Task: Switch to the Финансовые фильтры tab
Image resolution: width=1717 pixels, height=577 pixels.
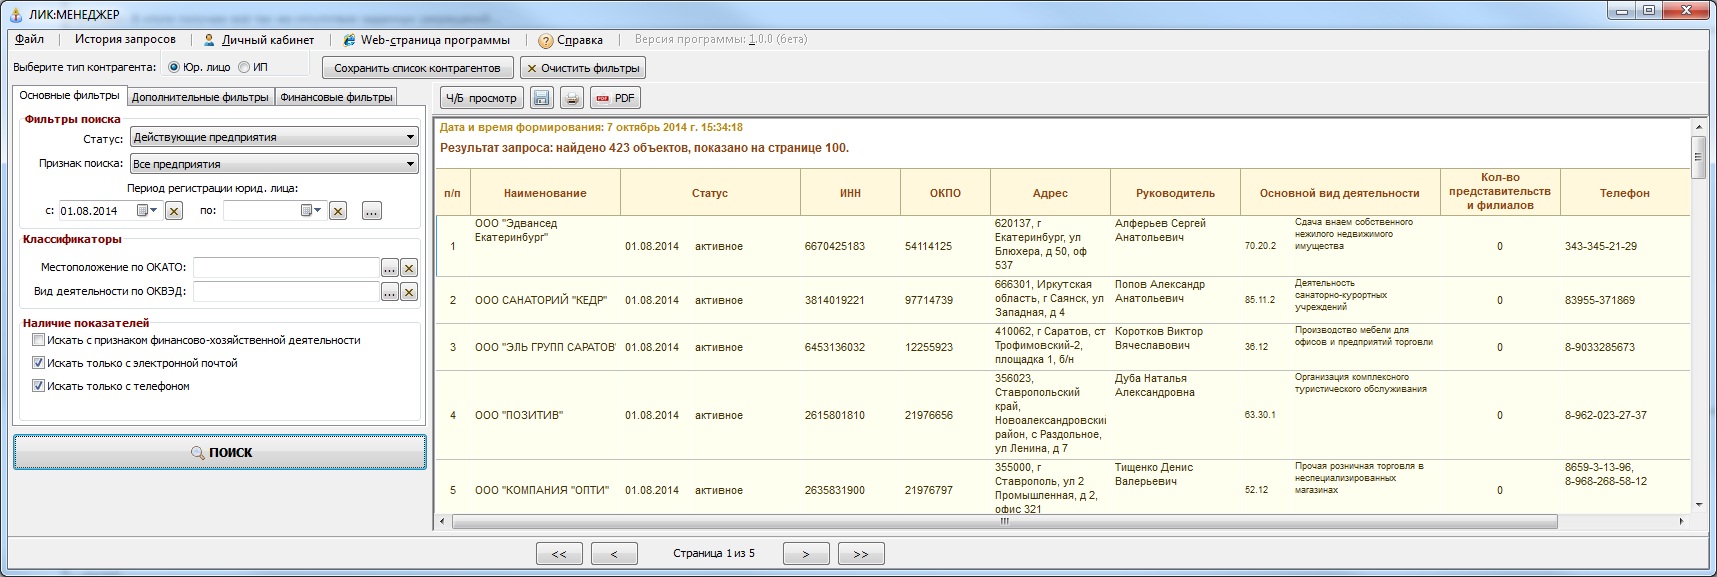Action: pos(336,97)
